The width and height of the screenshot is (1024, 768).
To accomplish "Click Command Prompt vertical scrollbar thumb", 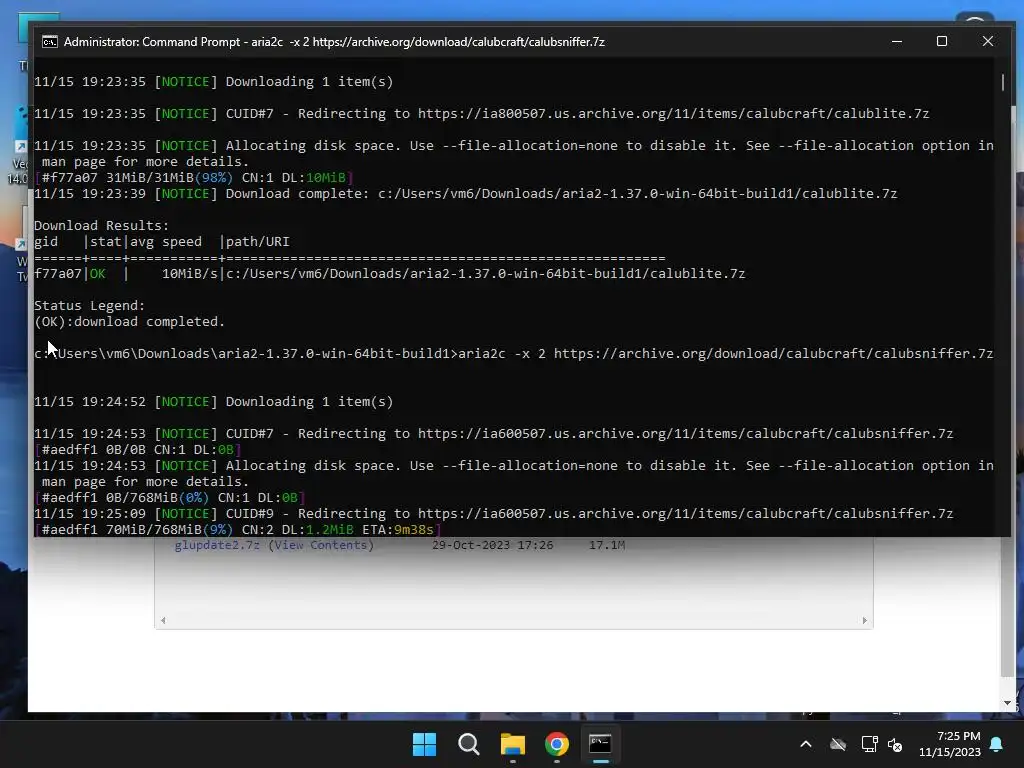I will (1003, 82).
